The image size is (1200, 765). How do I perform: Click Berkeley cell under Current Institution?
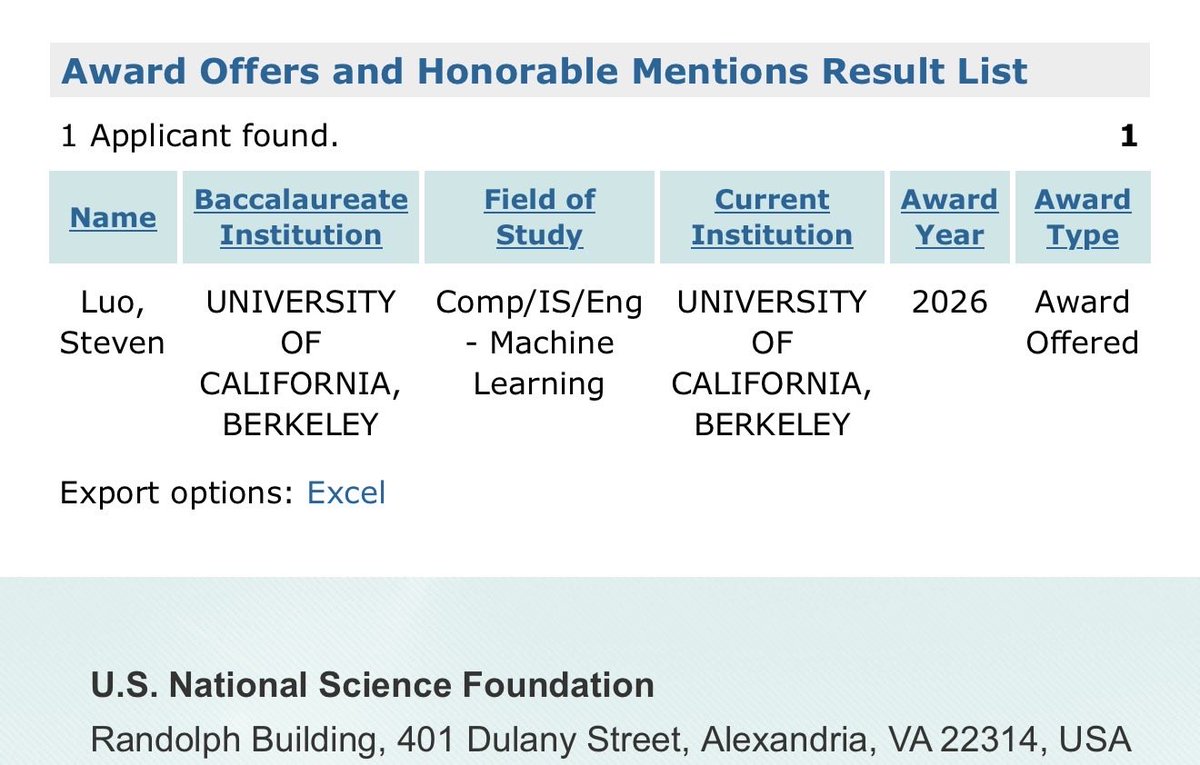(772, 363)
